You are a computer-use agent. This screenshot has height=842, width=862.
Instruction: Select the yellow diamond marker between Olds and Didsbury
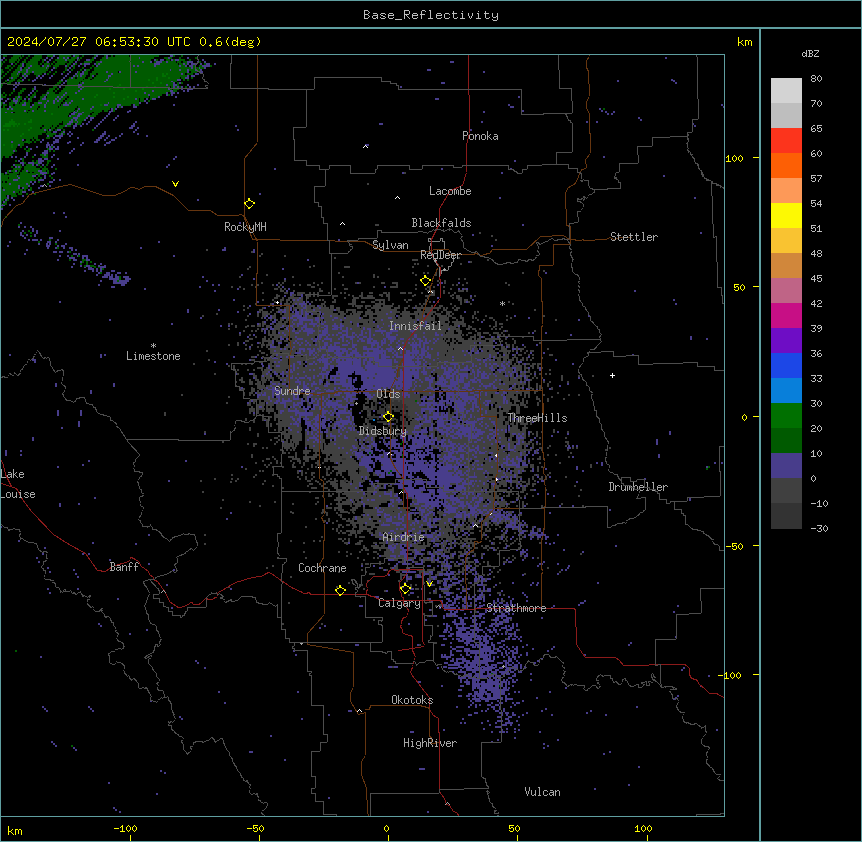(389, 417)
